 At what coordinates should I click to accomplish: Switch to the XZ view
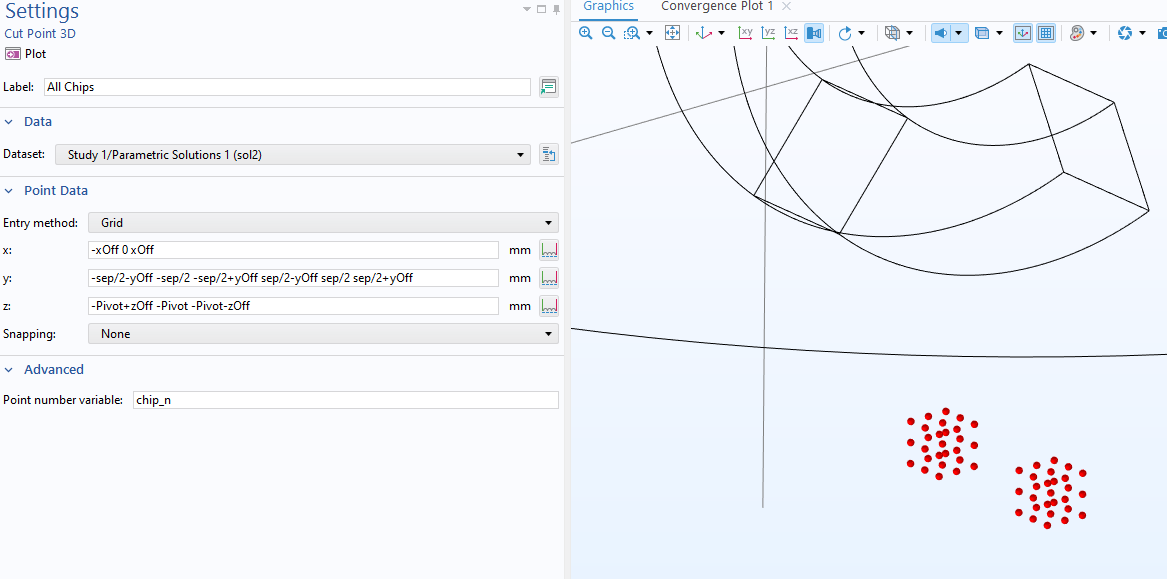click(x=791, y=33)
